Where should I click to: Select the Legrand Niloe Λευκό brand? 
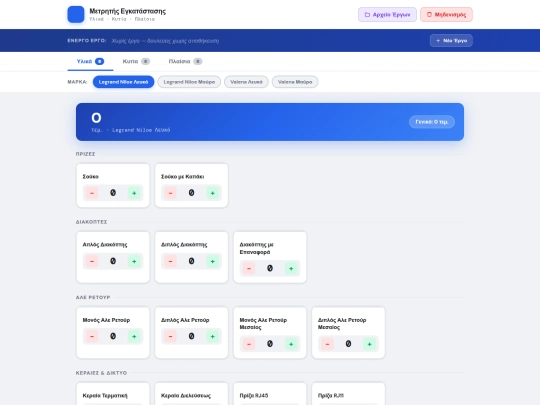(x=123, y=82)
